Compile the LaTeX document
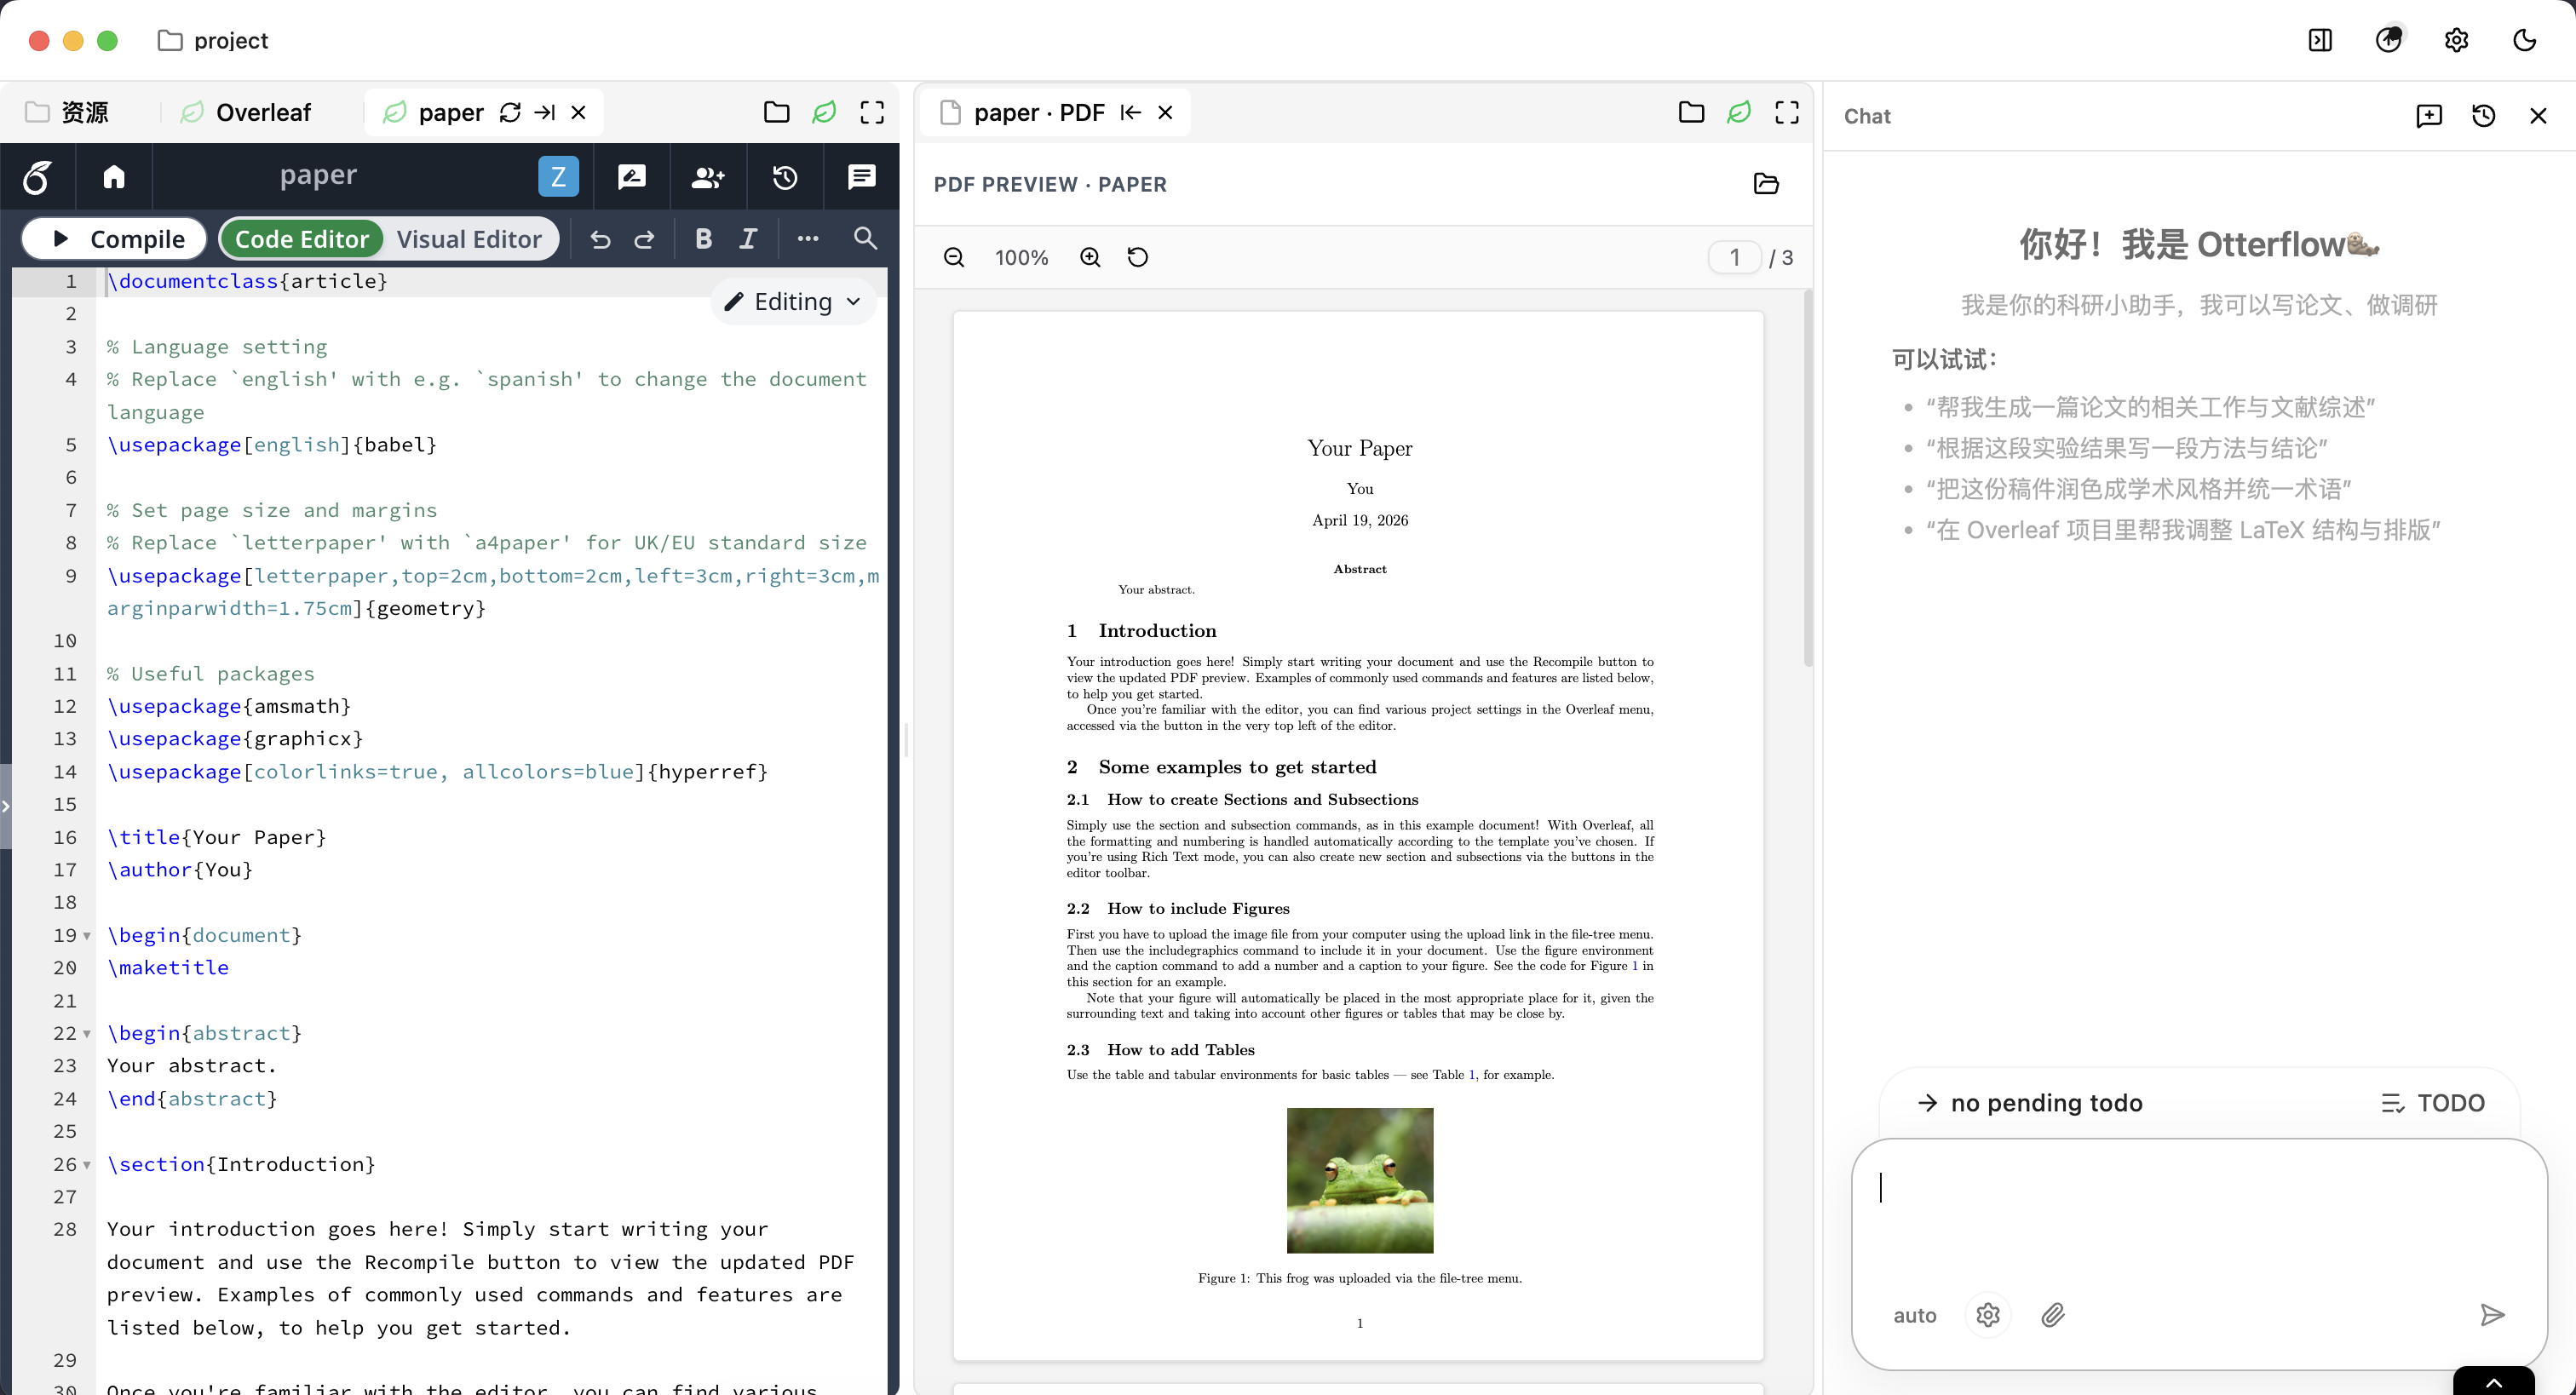The image size is (2576, 1395). tap(115, 239)
